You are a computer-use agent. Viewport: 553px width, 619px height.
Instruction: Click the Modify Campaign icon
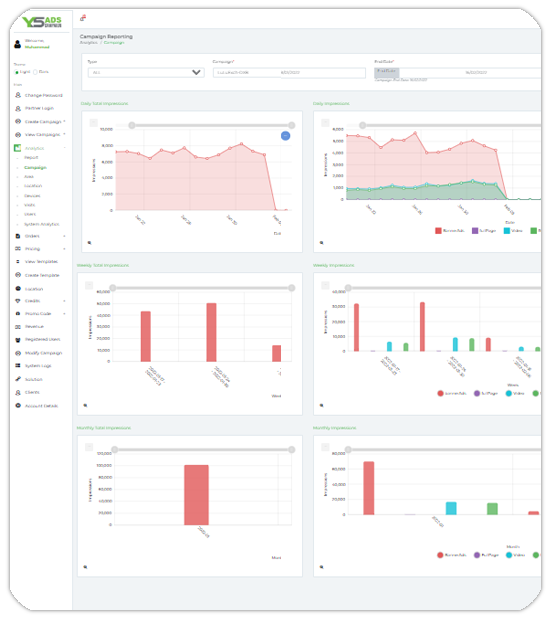[18, 353]
